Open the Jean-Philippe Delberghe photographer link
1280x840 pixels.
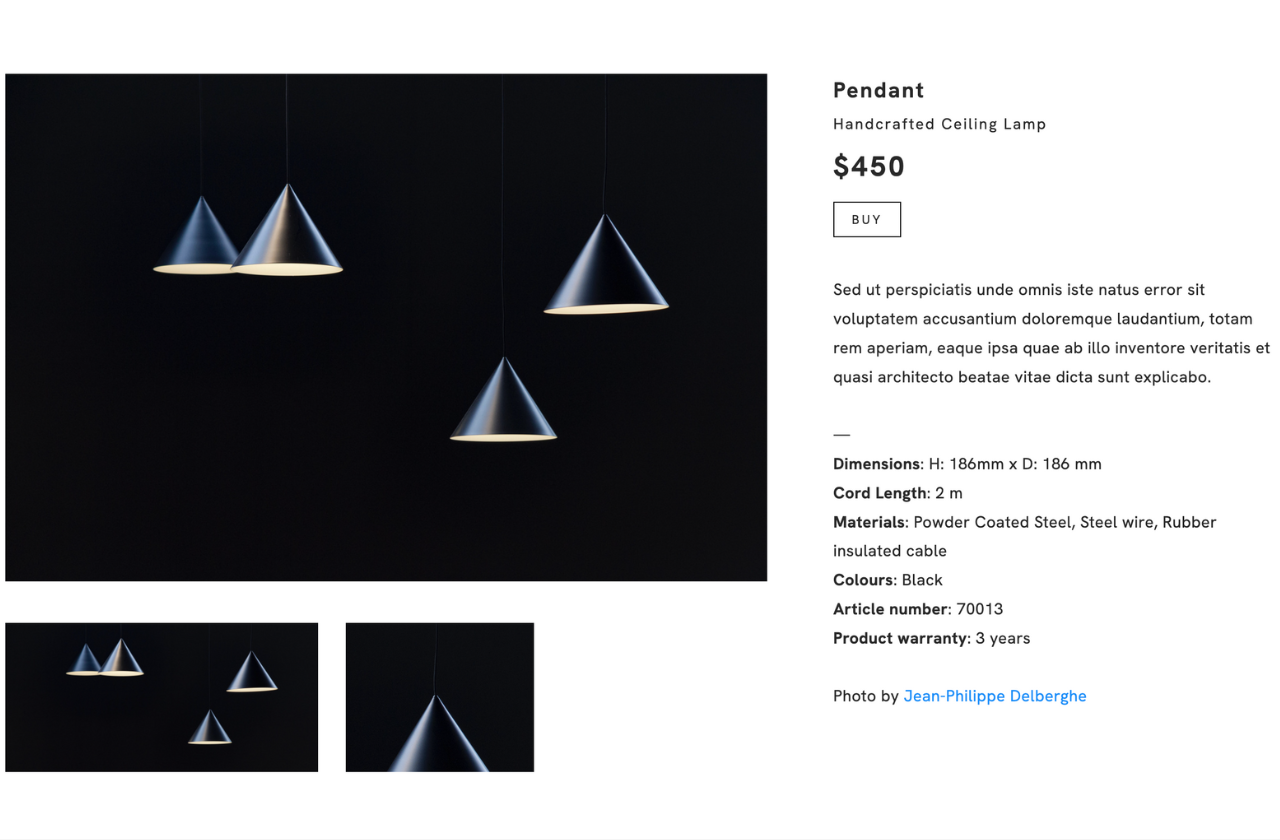click(994, 696)
